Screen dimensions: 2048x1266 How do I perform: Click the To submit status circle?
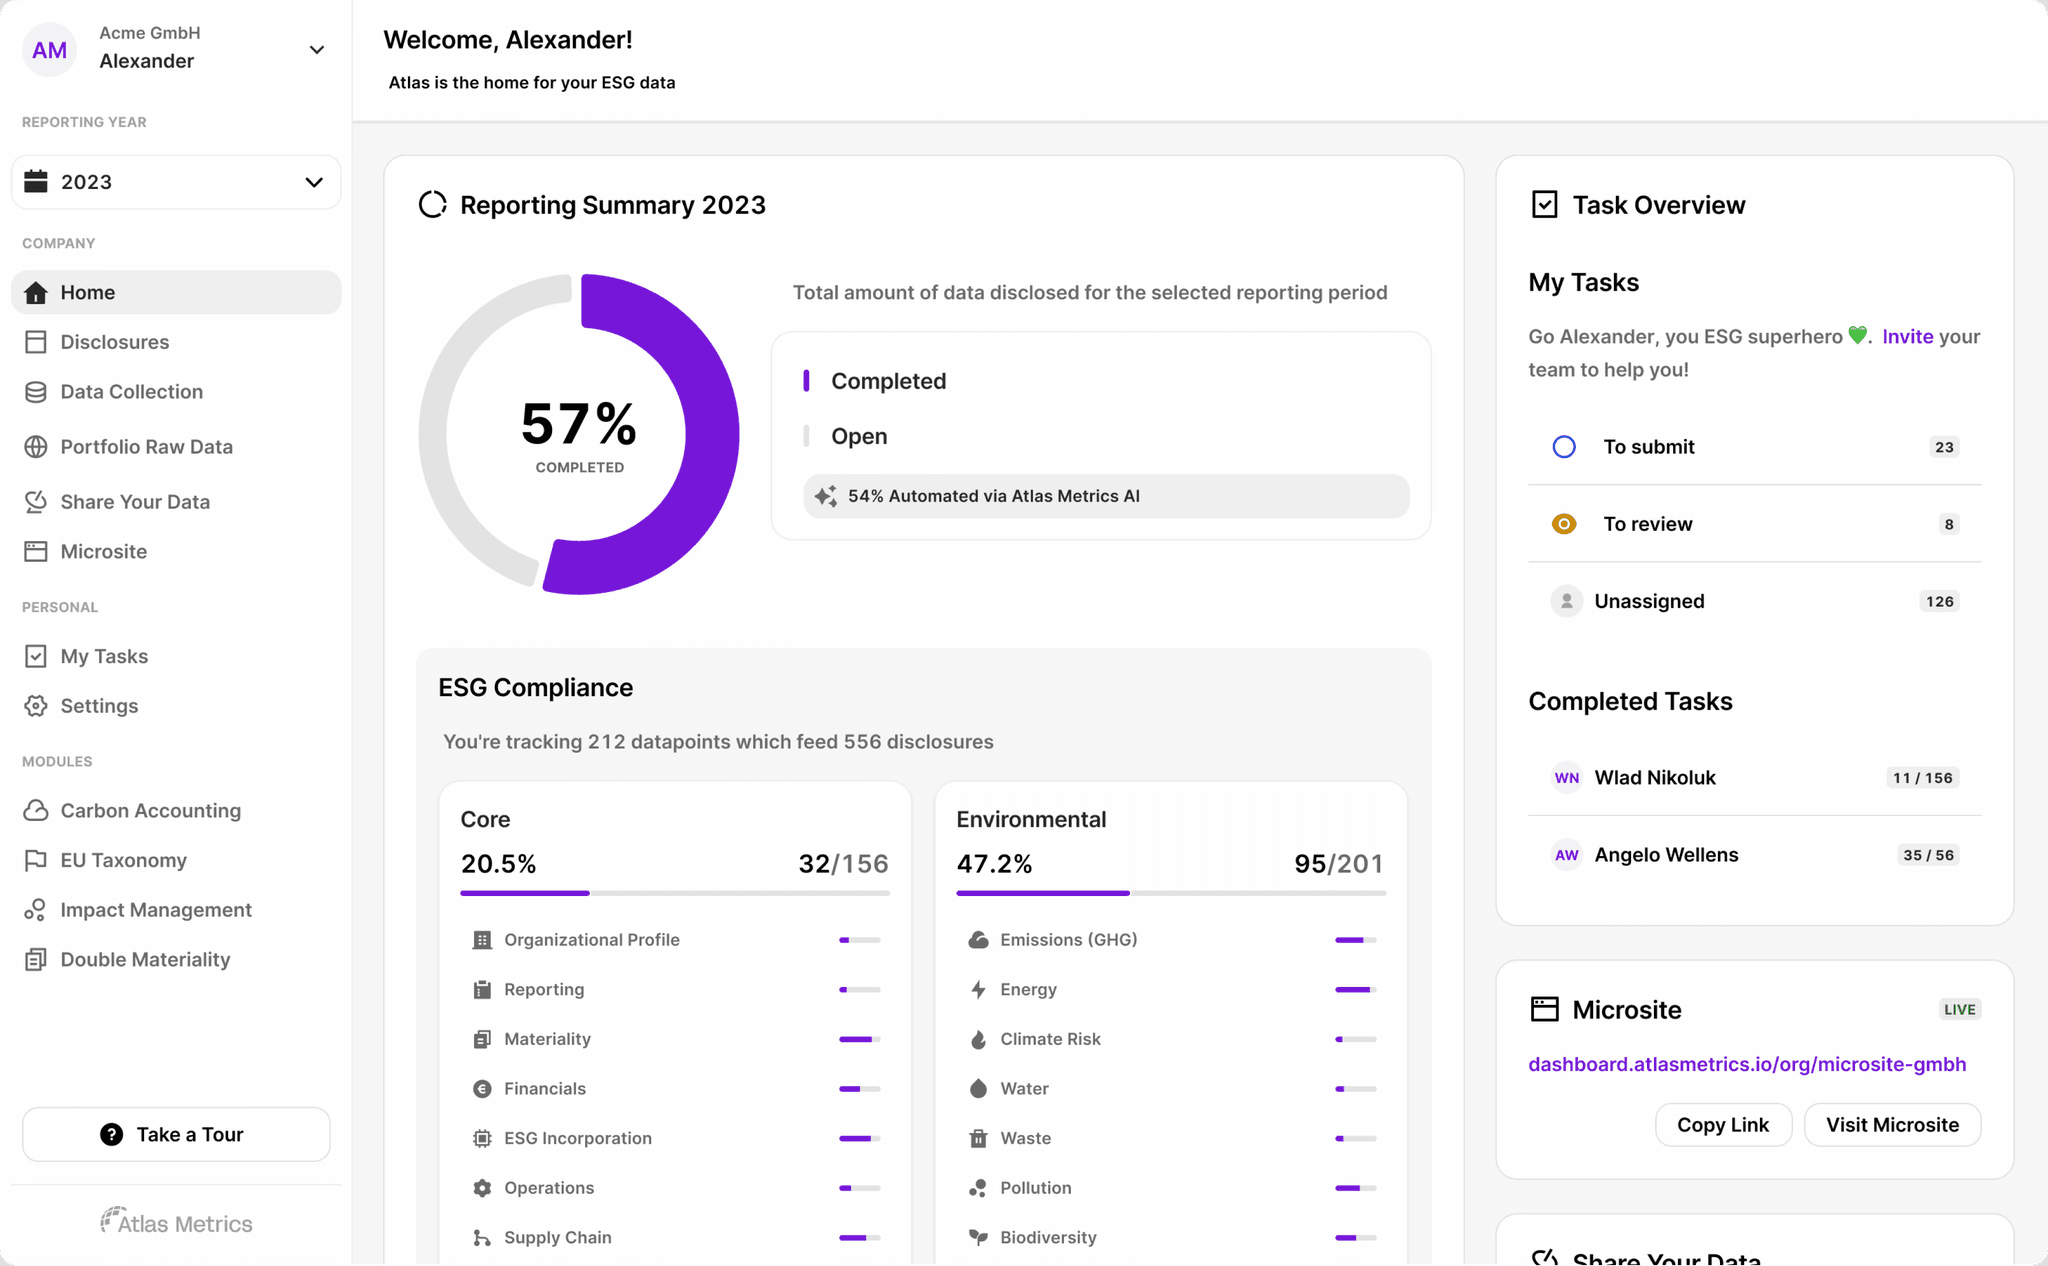pyautogui.click(x=1564, y=447)
